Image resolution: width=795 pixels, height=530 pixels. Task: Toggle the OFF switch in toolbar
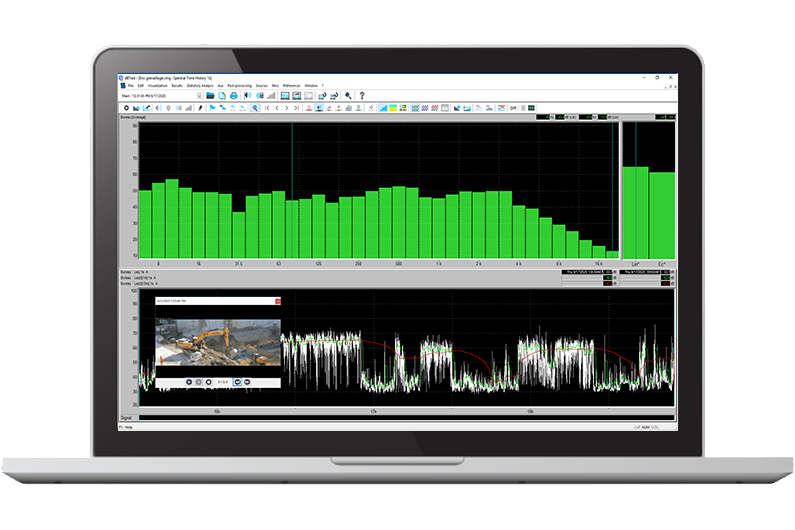coord(513,107)
